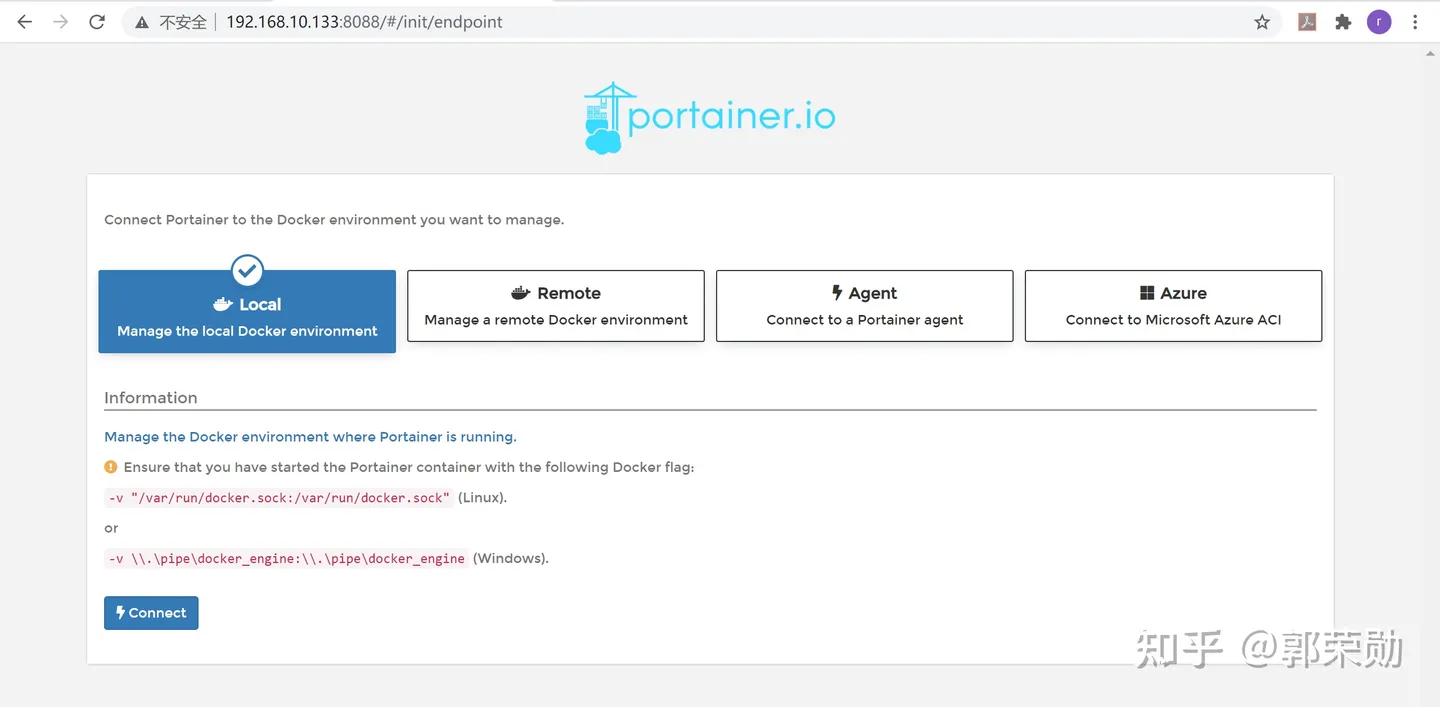This screenshot has height=707, width=1440.
Task: Click the browser back arrow
Action: click(25, 22)
